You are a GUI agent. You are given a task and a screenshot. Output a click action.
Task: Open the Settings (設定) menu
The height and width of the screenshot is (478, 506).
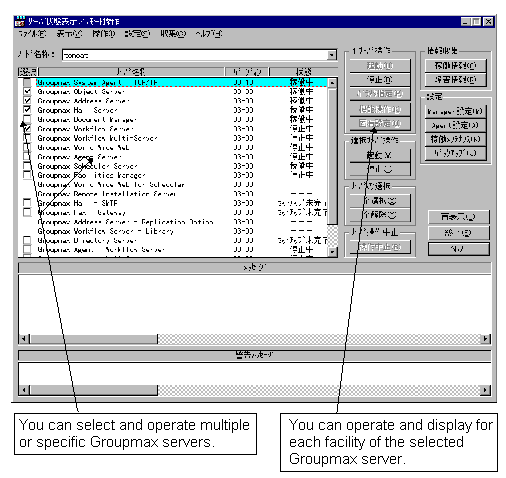click(x=137, y=34)
